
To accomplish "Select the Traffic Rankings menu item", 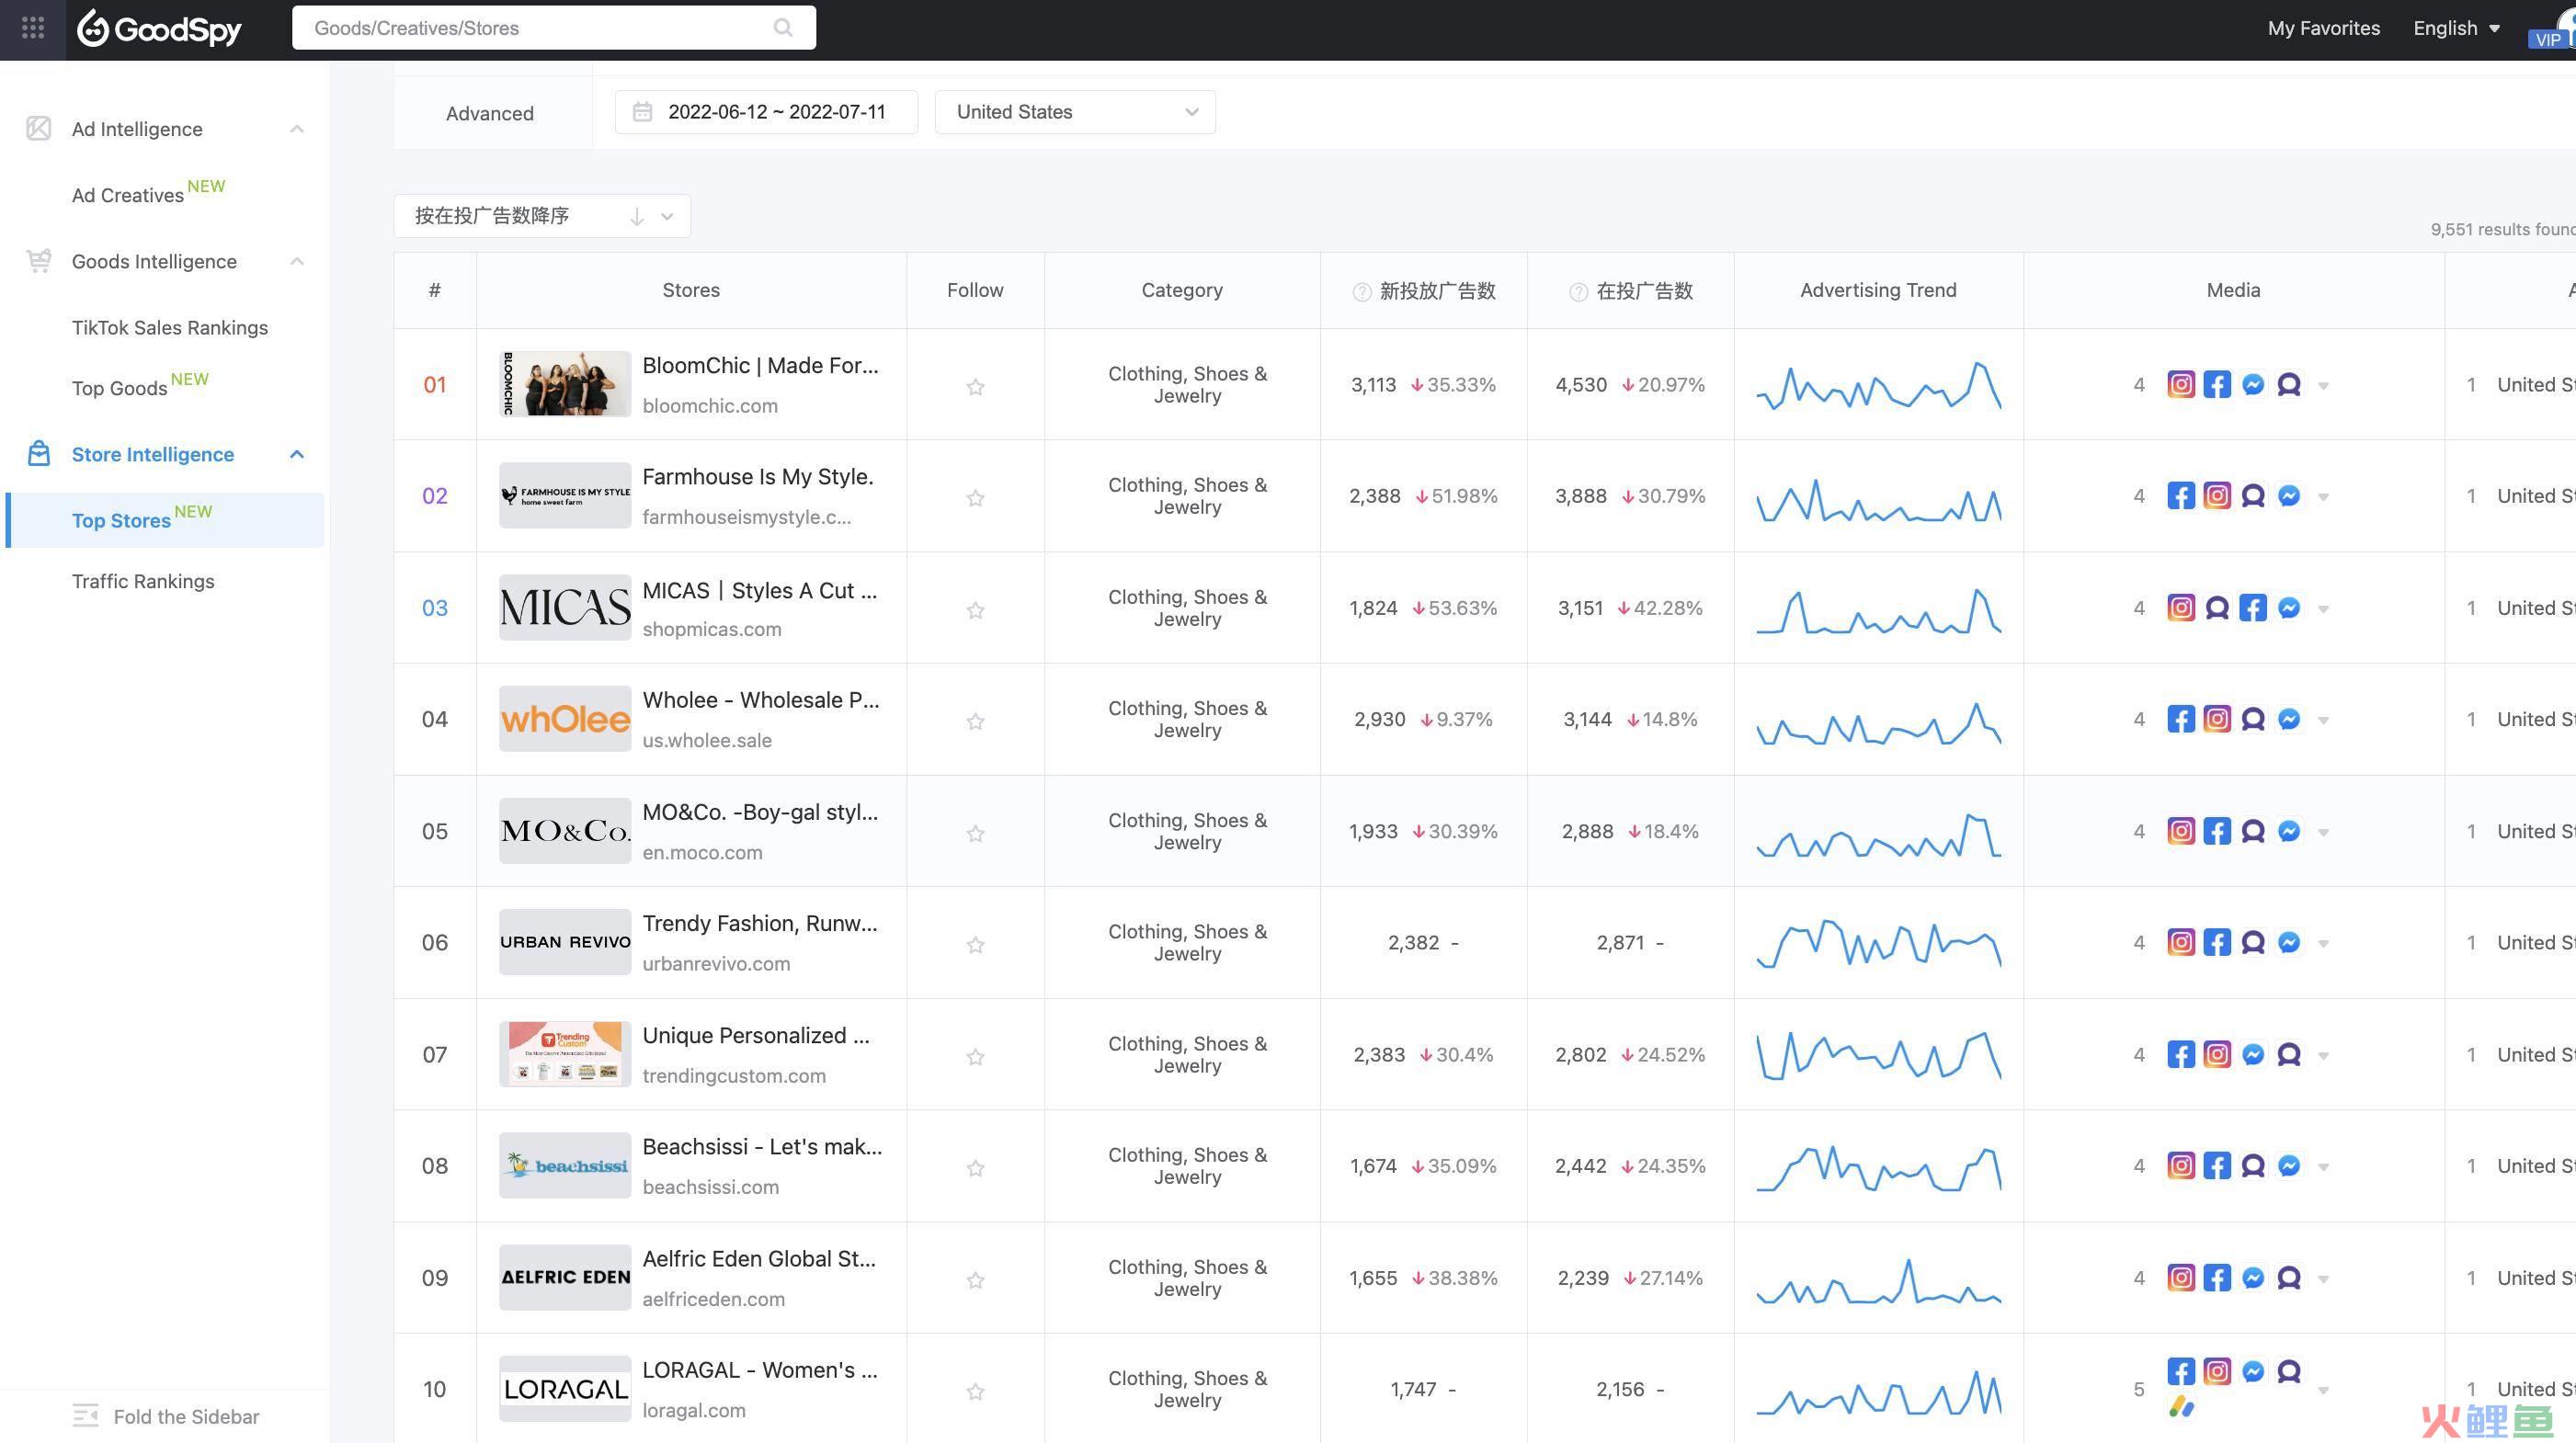I will (x=142, y=580).
